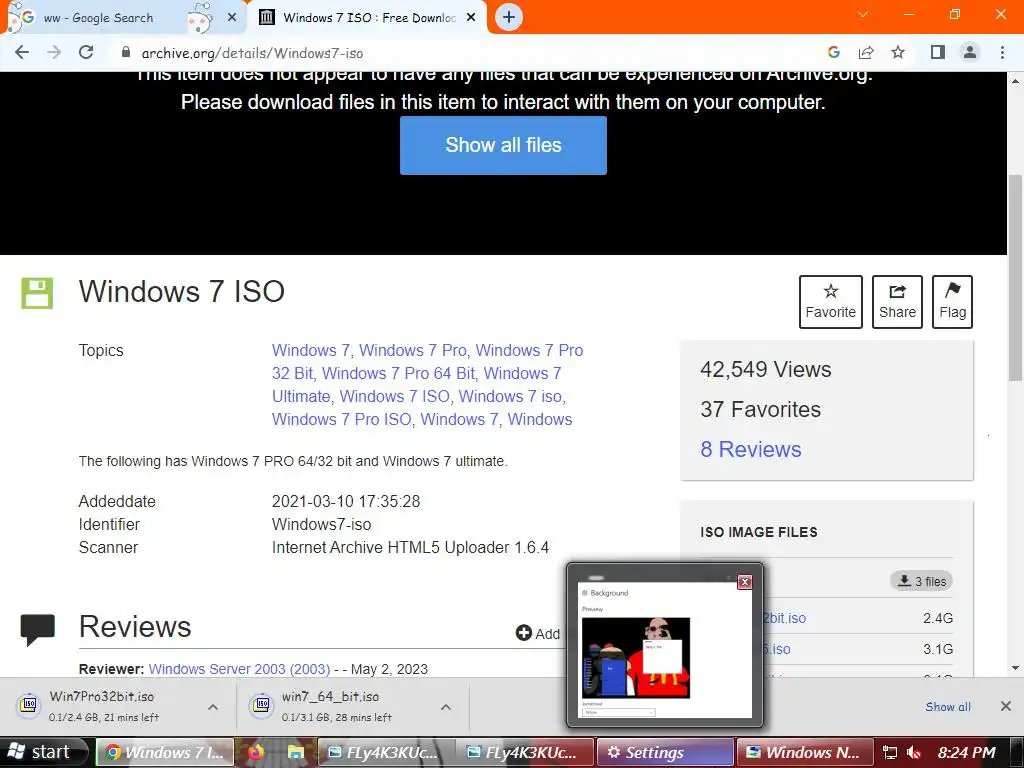Click the 3 files download badge
1024x768 pixels.
[921, 581]
